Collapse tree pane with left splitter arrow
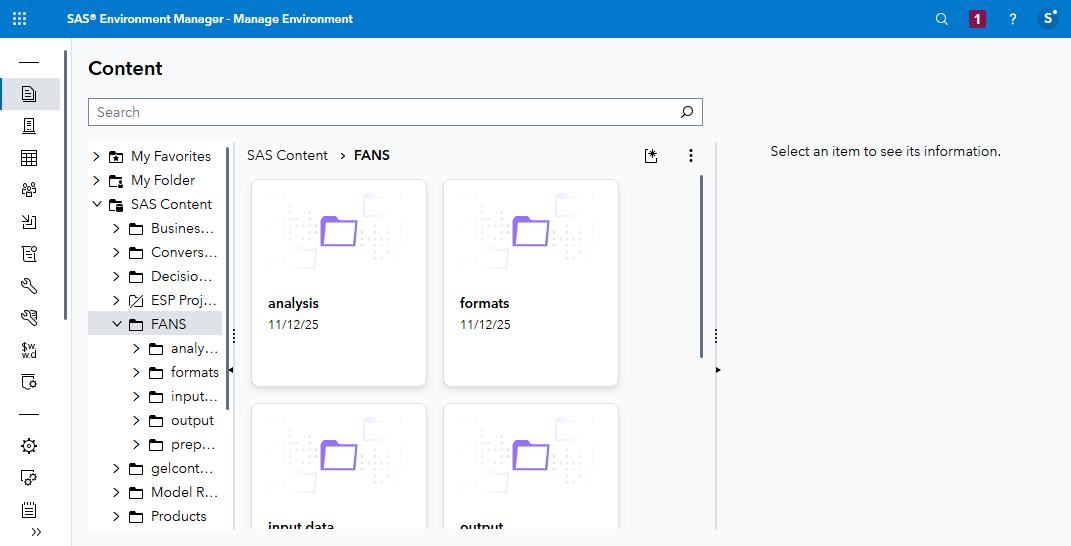The width and height of the screenshot is (1071, 546). point(231,370)
